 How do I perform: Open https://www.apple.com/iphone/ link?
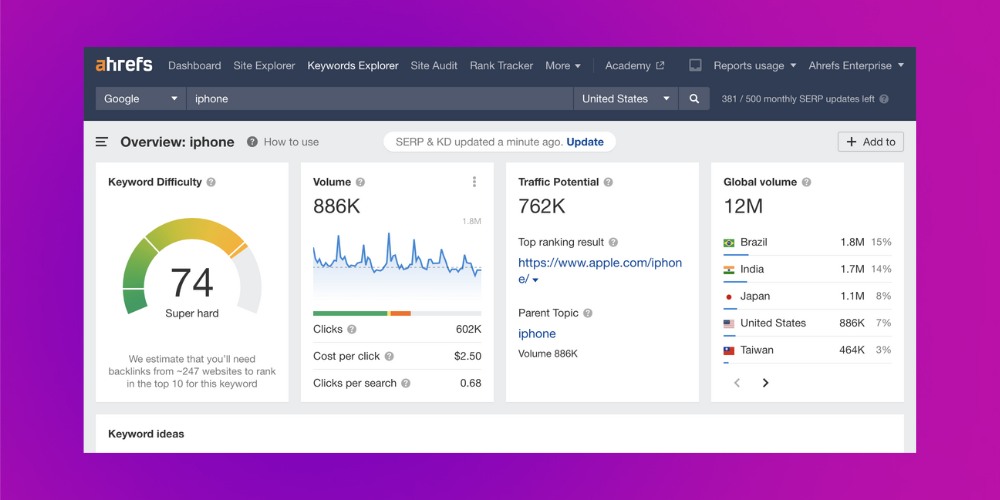tap(599, 270)
